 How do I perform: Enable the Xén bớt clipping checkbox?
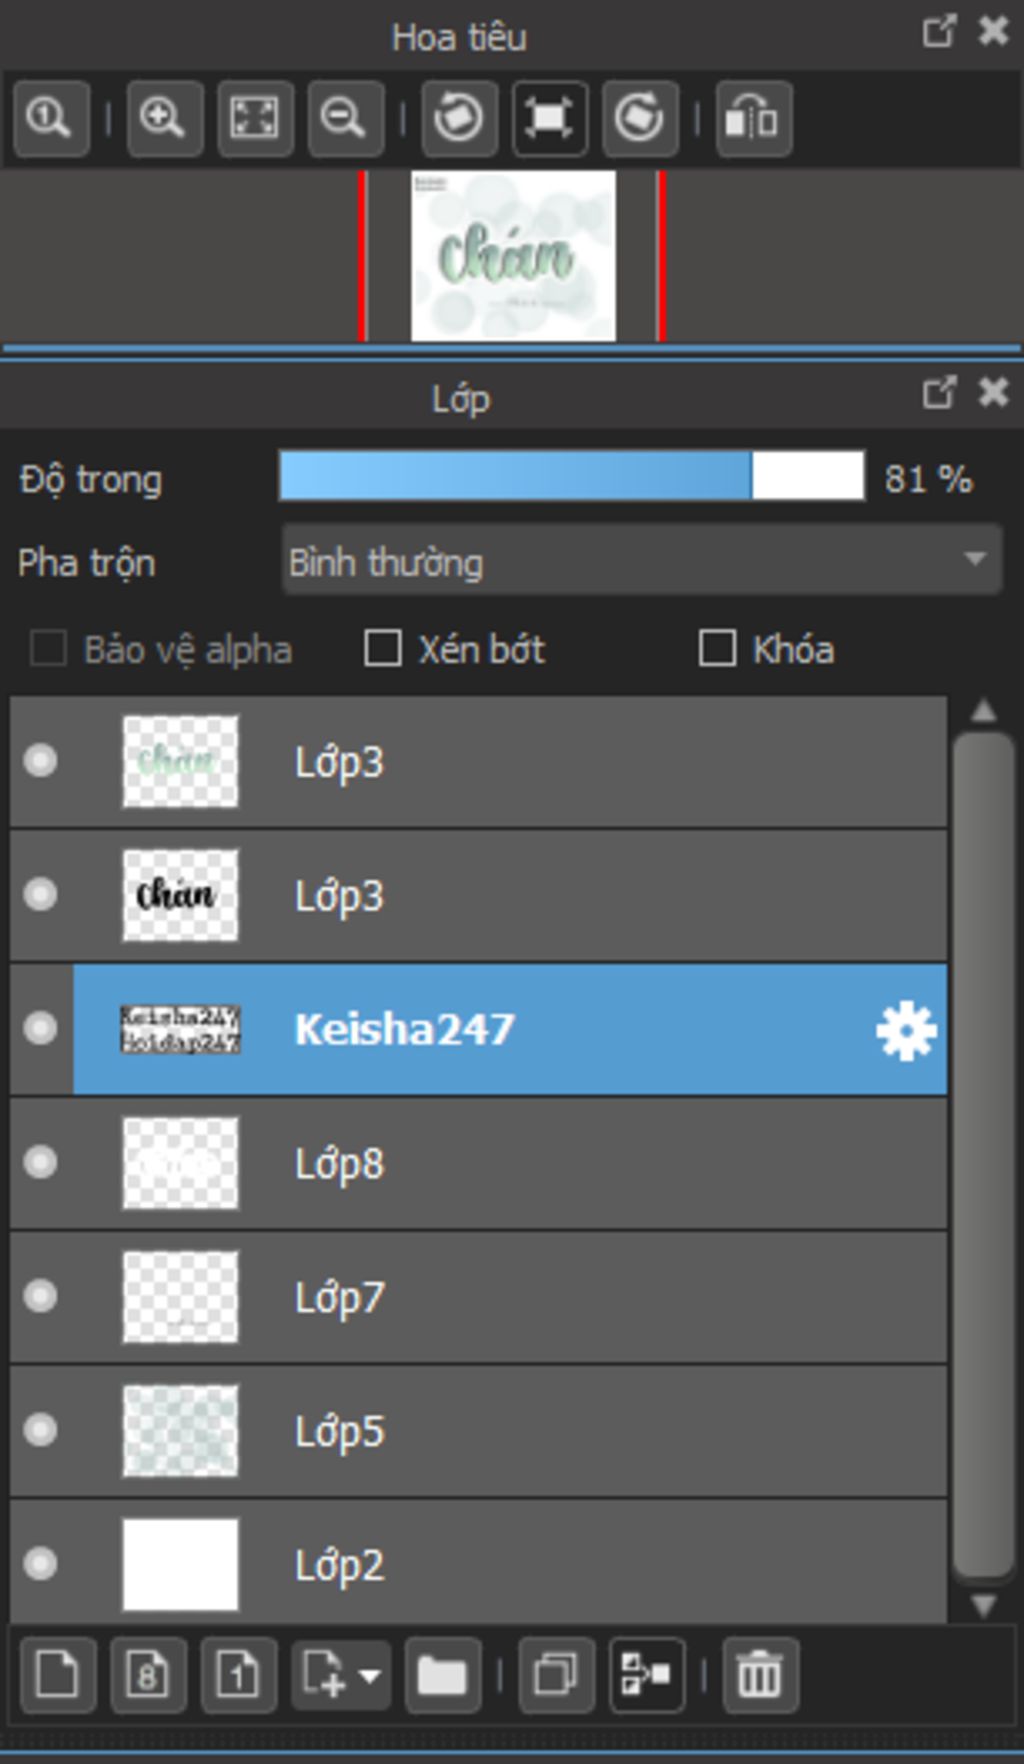[x=383, y=648]
